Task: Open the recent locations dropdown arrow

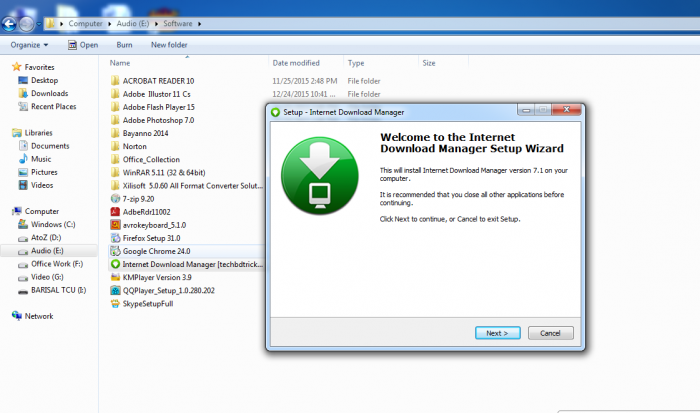Action: coord(39,24)
